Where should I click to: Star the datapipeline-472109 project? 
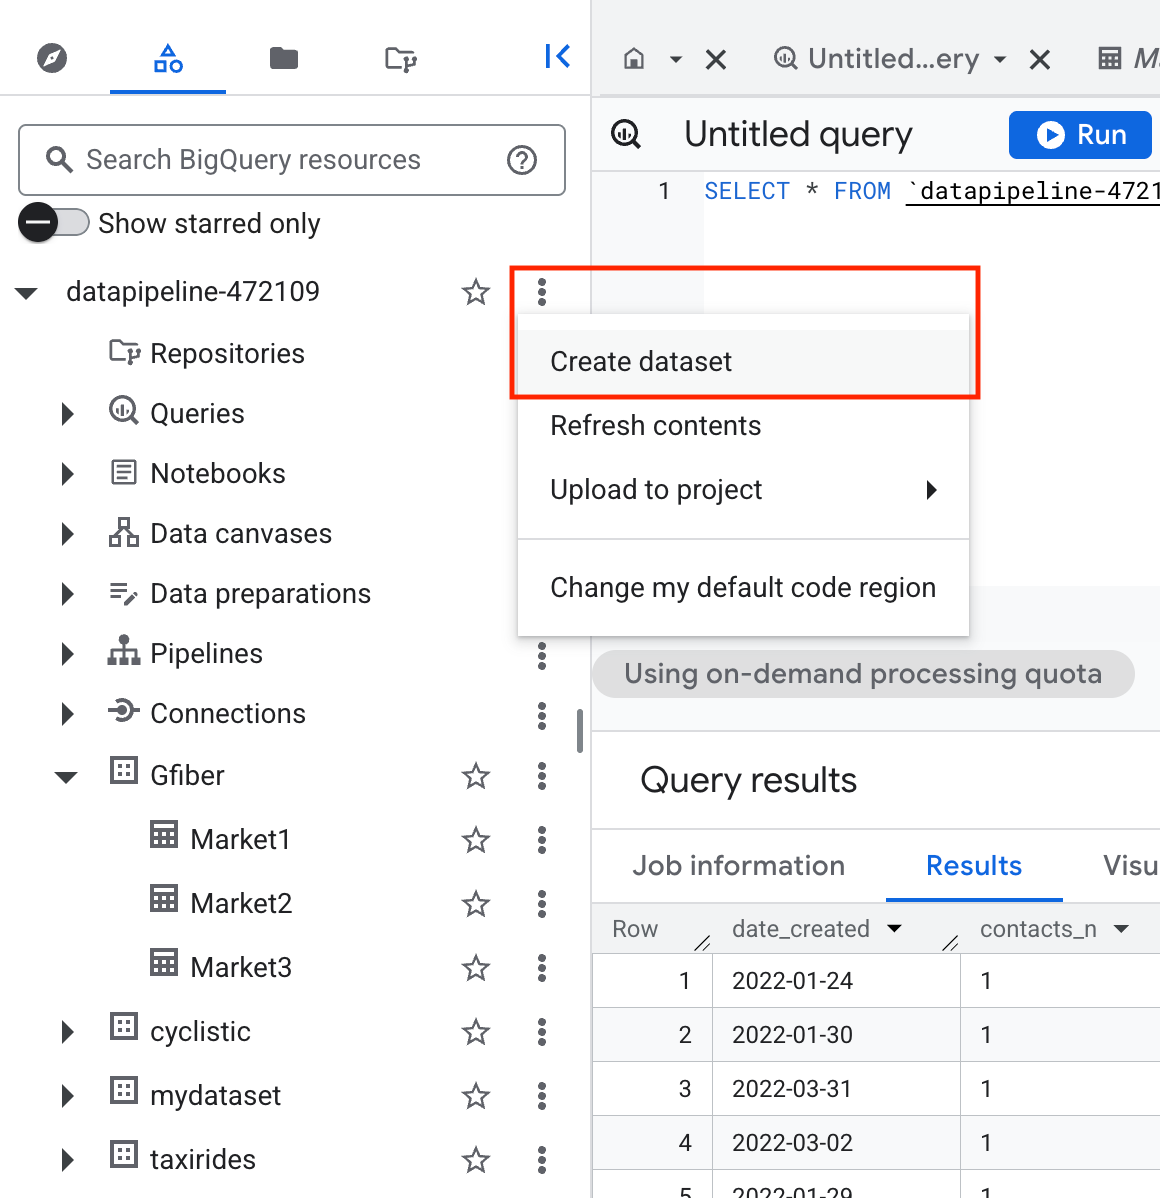coord(476,292)
